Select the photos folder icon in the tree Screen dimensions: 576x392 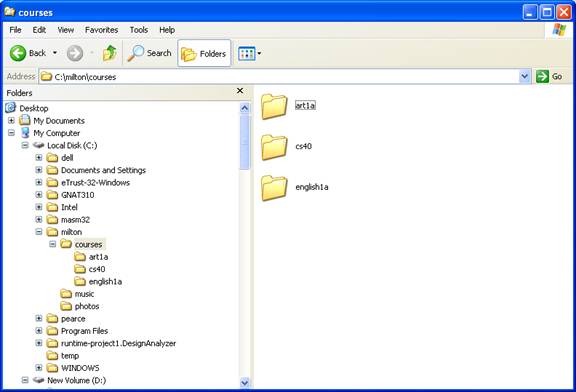[66, 306]
